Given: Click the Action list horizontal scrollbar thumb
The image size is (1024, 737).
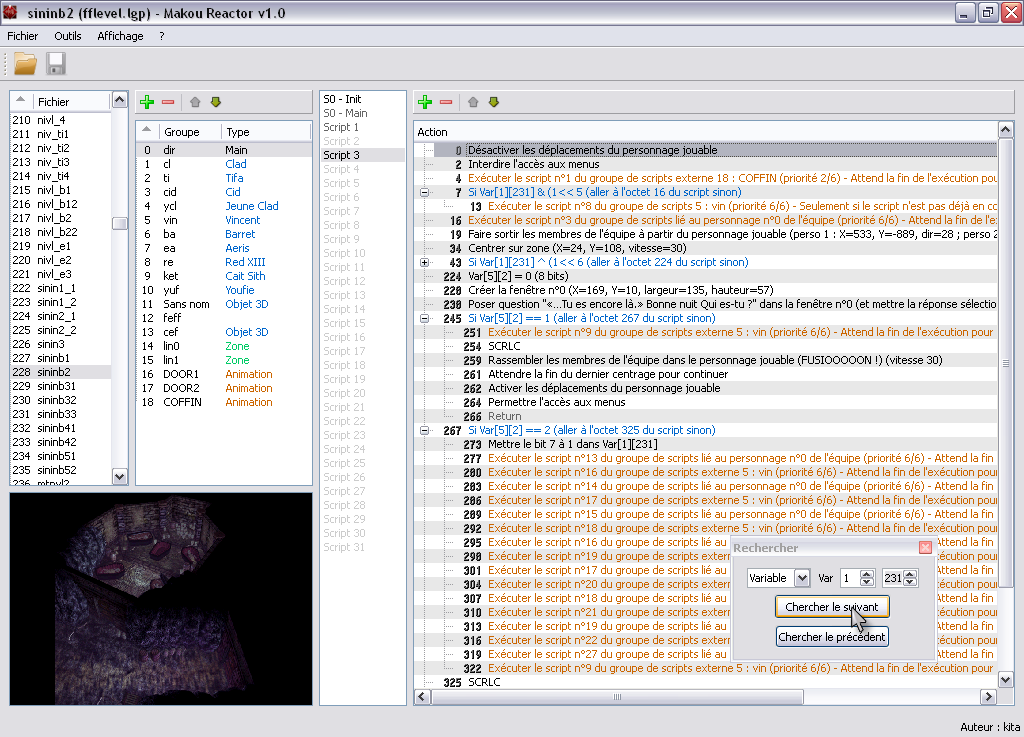Looking at the screenshot, I should pyautogui.click(x=616, y=697).
